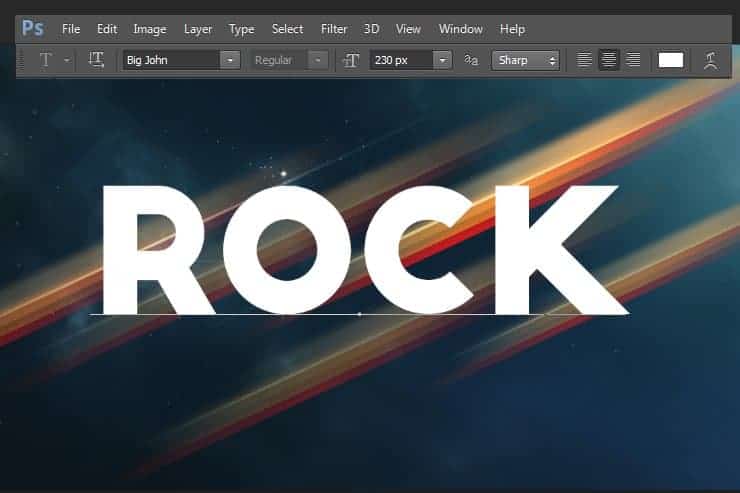Center the text alignment
This screenshot has height=493, width=740.
609,60
